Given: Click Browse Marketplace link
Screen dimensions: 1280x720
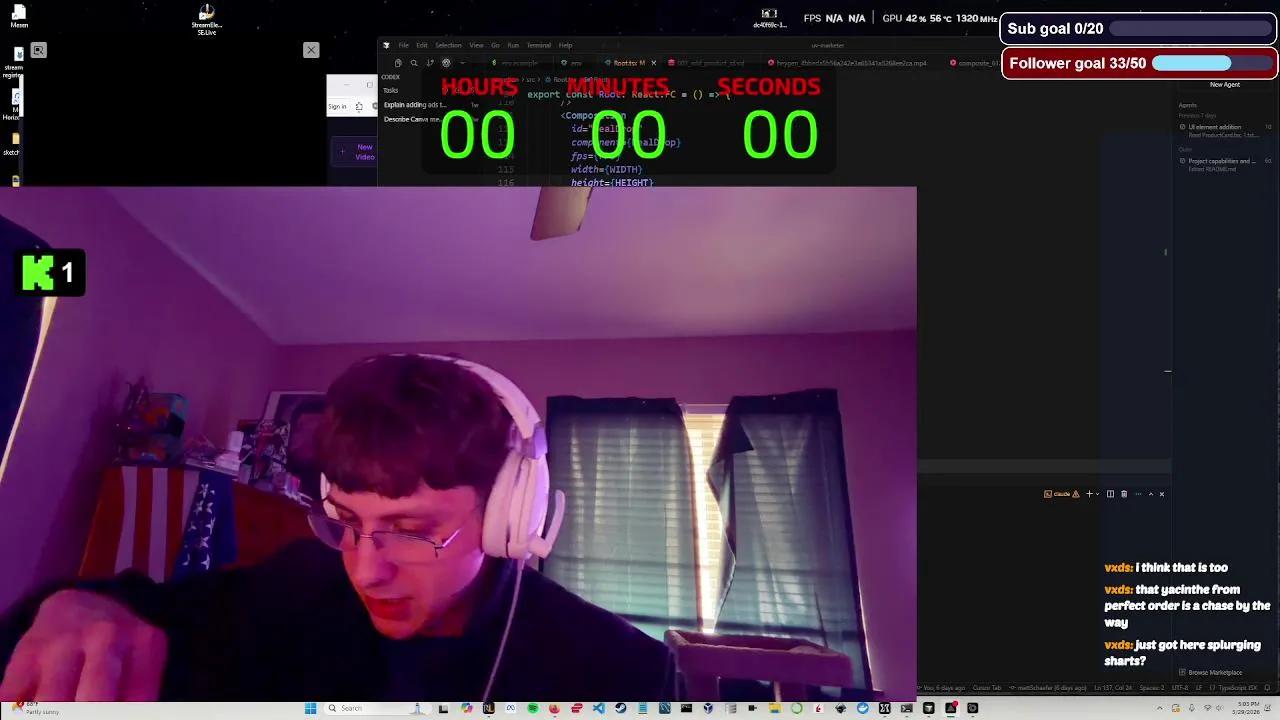Looking at the screenshot, I should point(1211,673).
